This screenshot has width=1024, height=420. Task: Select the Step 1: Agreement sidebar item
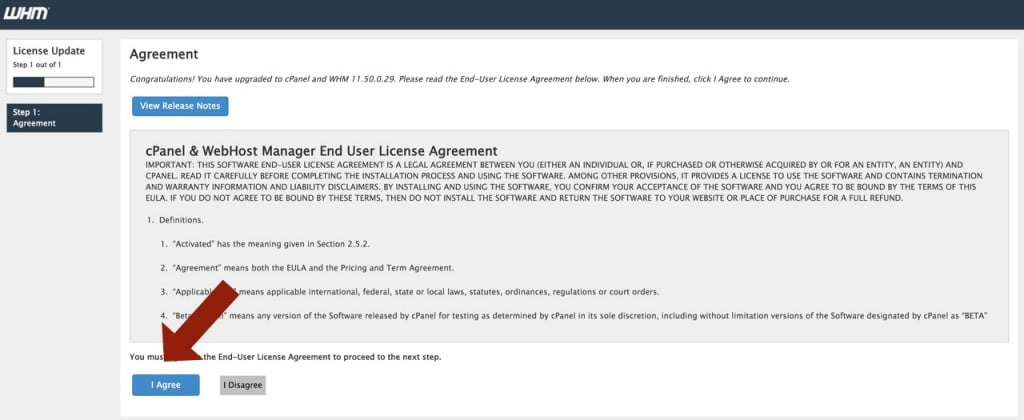point(54,118)
